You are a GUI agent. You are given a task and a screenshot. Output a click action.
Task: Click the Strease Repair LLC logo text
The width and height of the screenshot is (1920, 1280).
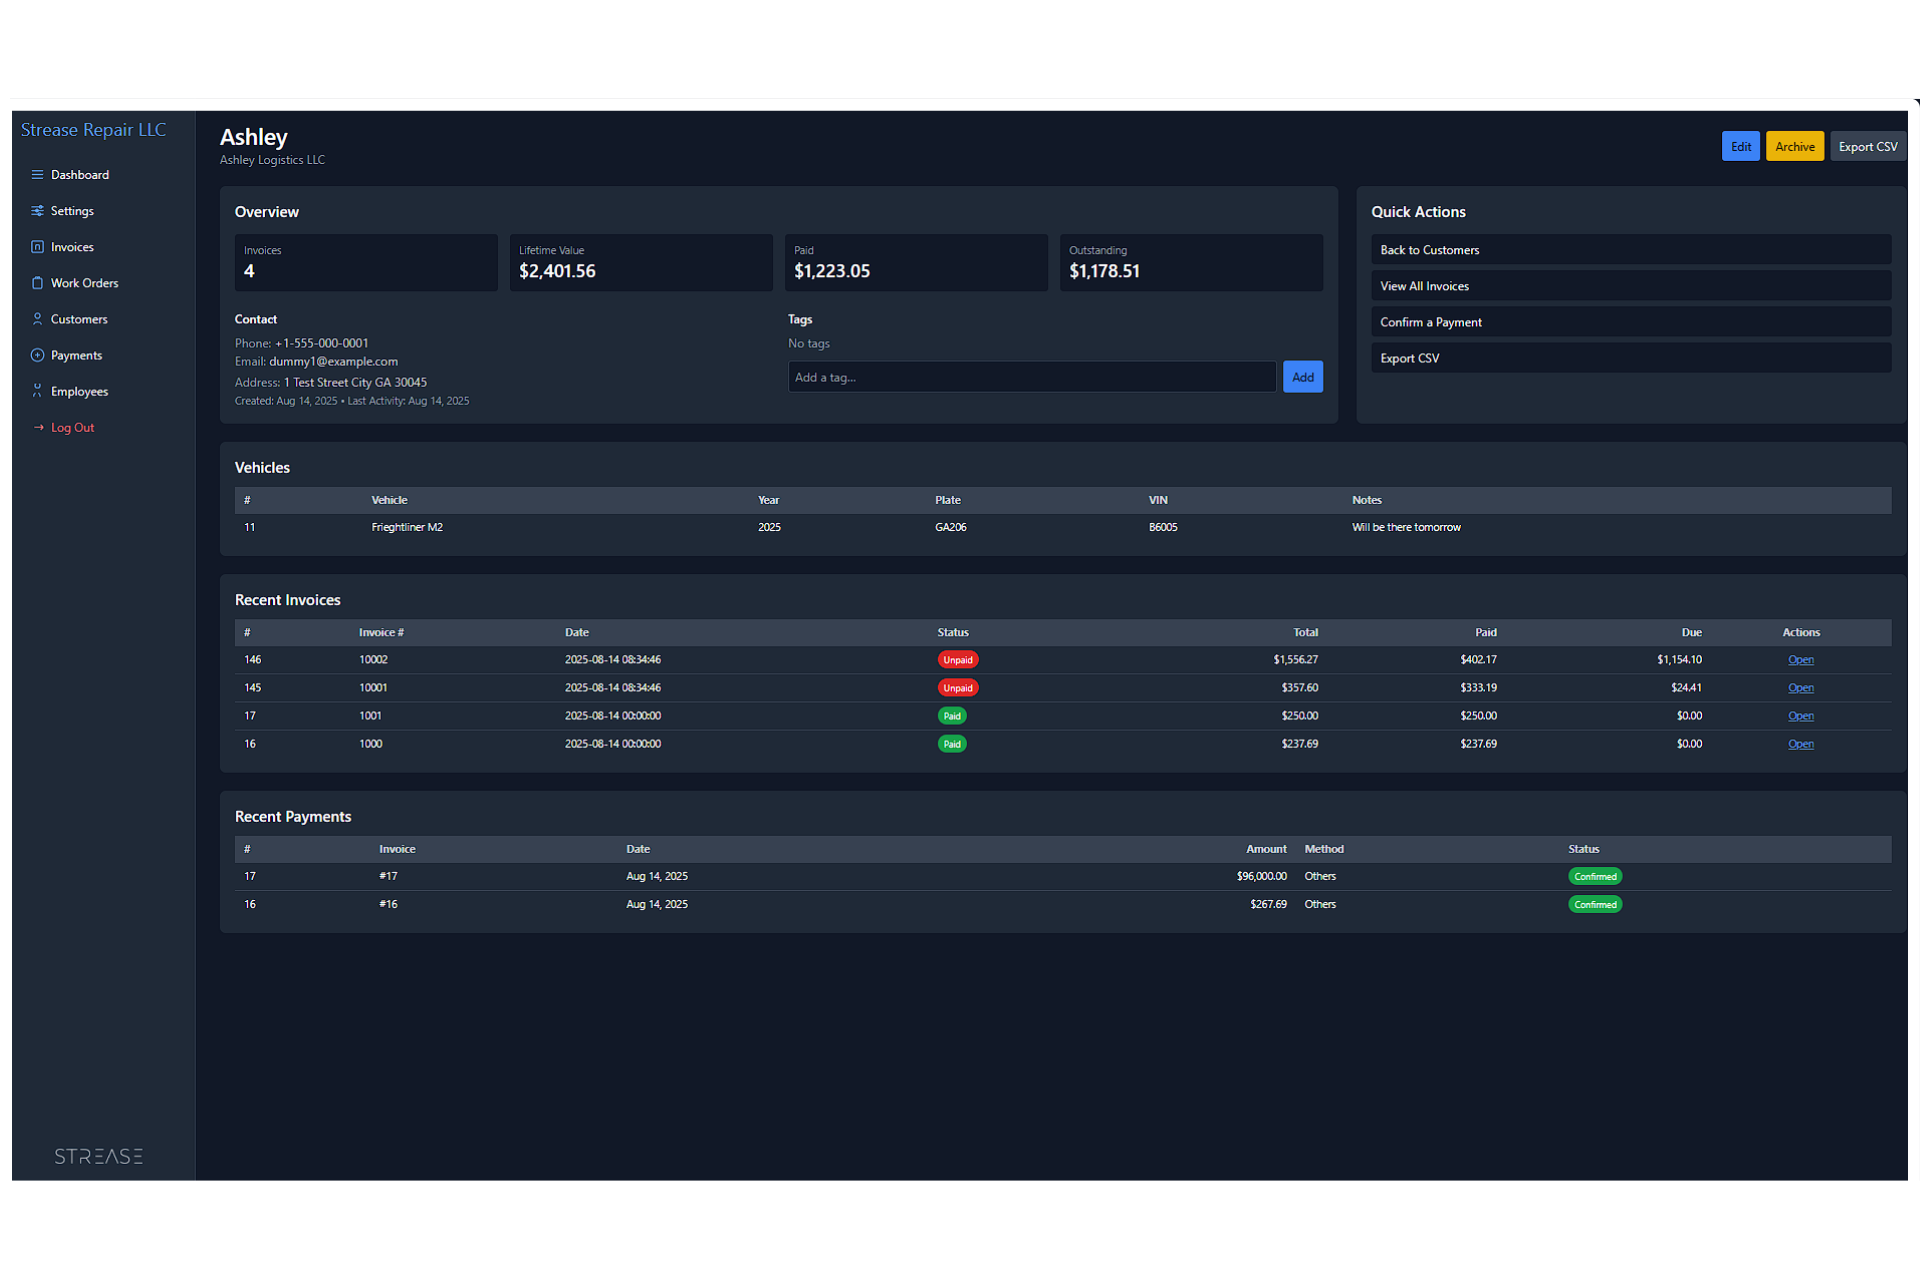click(x=94, y=130)
